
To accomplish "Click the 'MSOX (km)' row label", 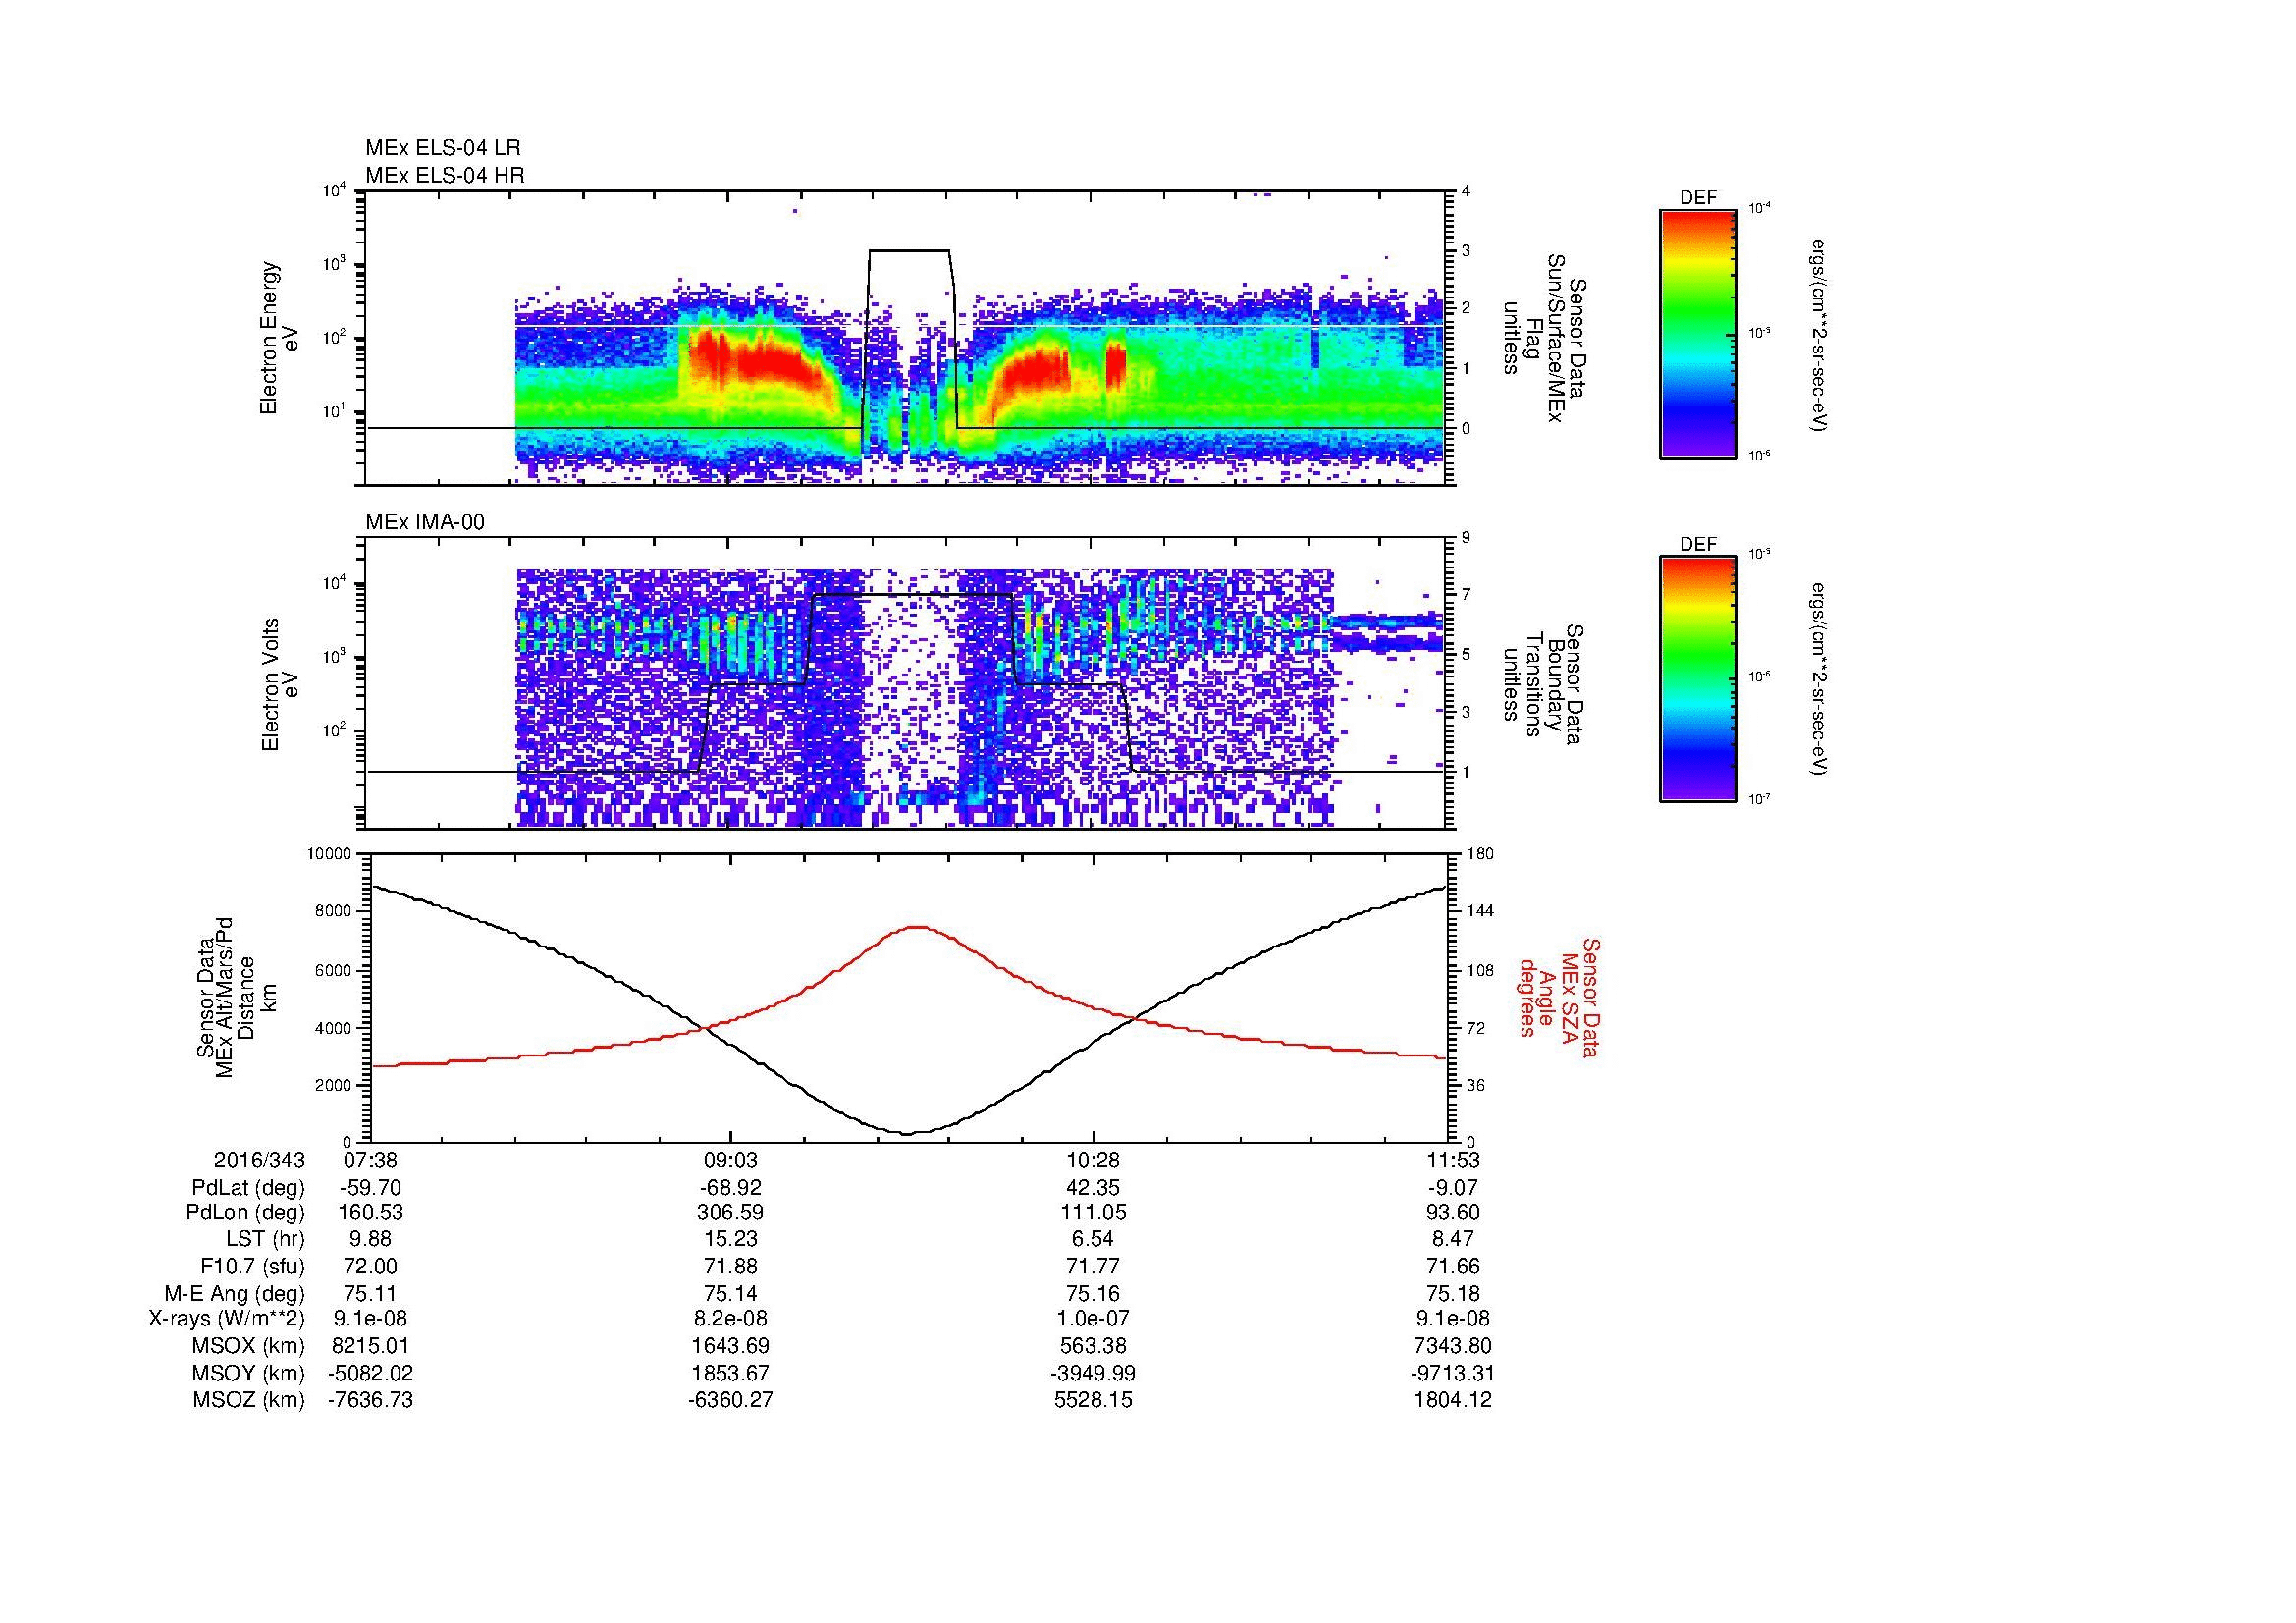I will [x=248, y=1346].
